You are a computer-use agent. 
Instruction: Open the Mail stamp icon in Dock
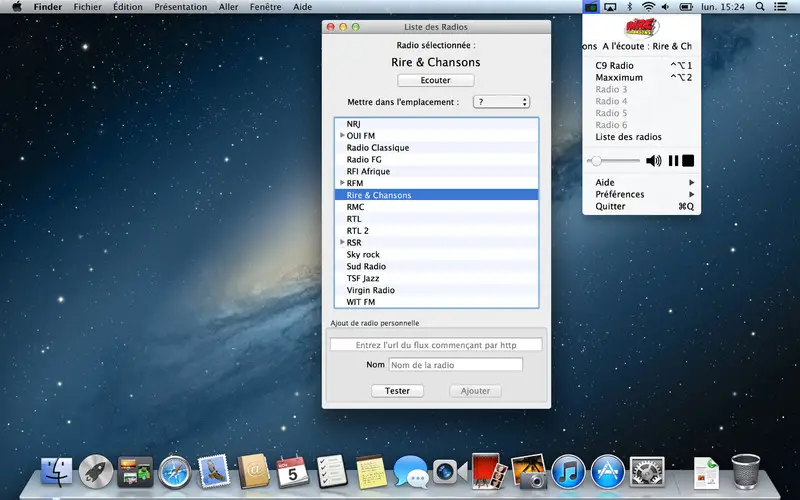click(214, 471)
